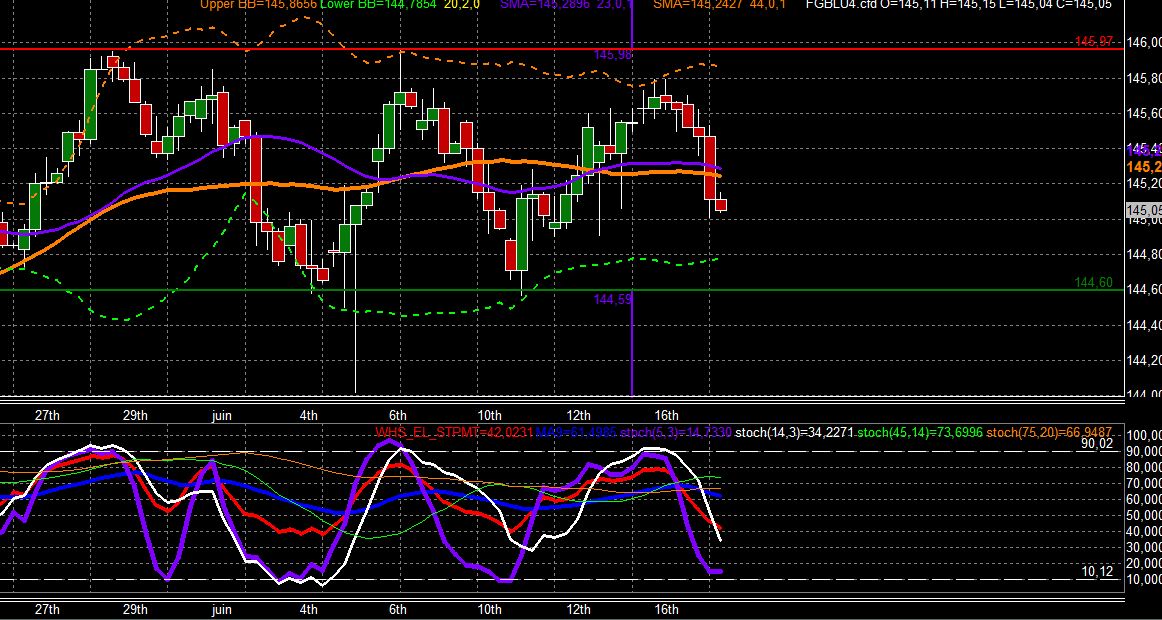Select the Lower BB=144,7854 indicator label
The height and width of the screenshot is (620, 1162).
click(380, 4)
